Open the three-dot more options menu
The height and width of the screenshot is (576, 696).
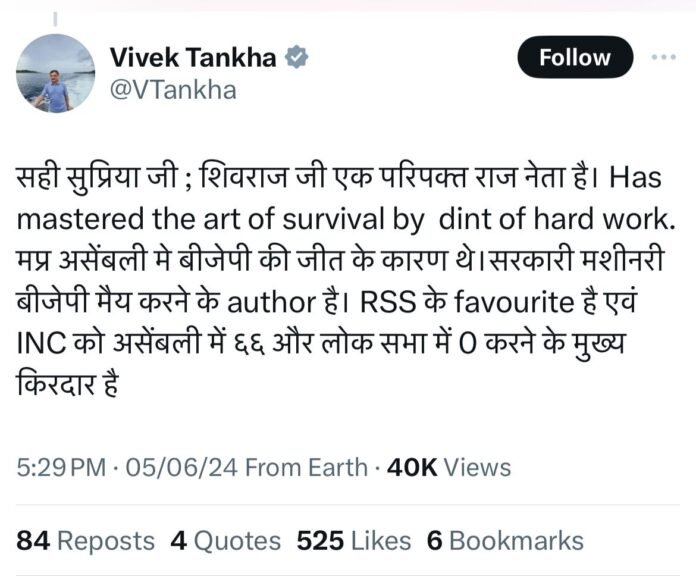pos(663,57)
